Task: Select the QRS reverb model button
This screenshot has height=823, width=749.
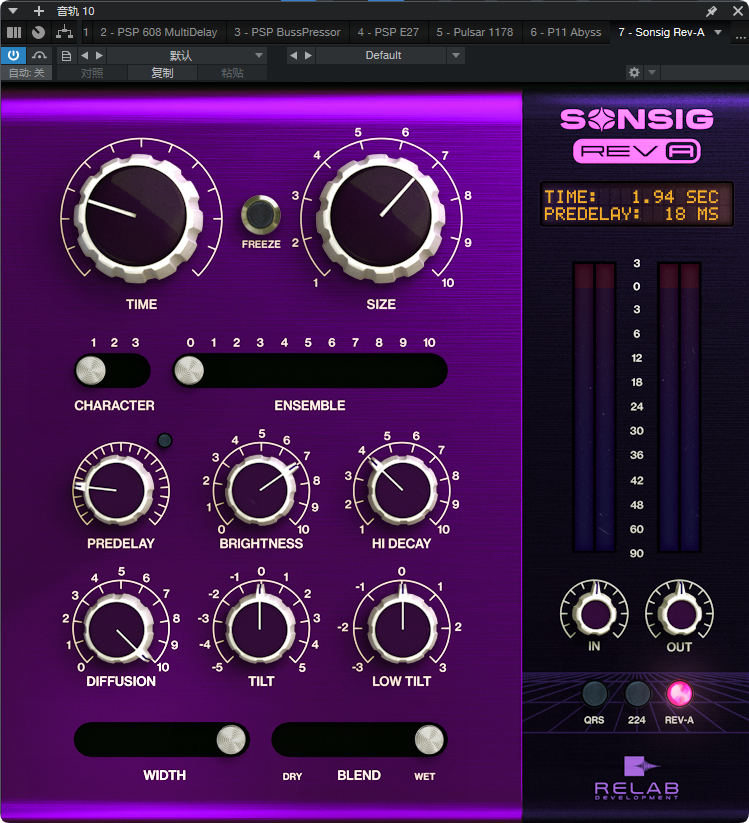Action: coord(594,693)
